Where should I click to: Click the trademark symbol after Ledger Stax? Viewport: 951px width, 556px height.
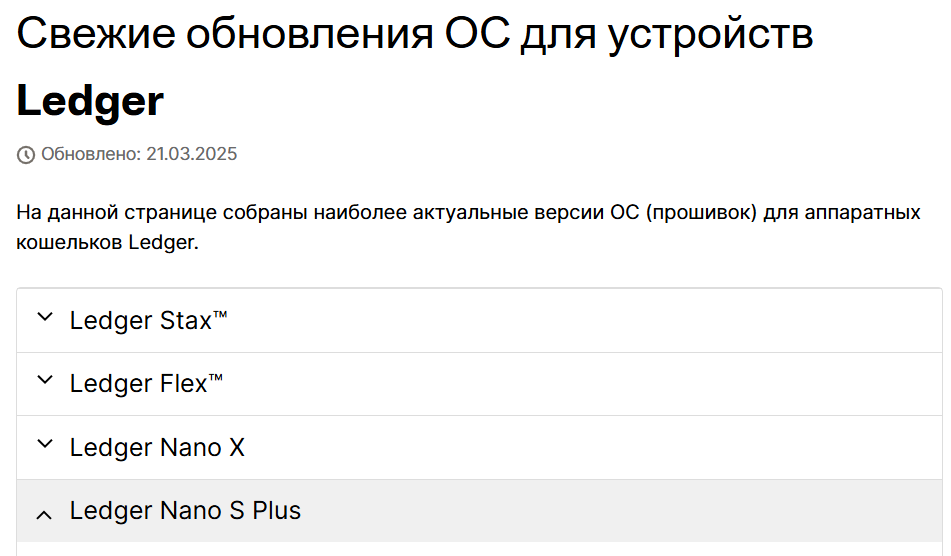click(x=220, y=315)
